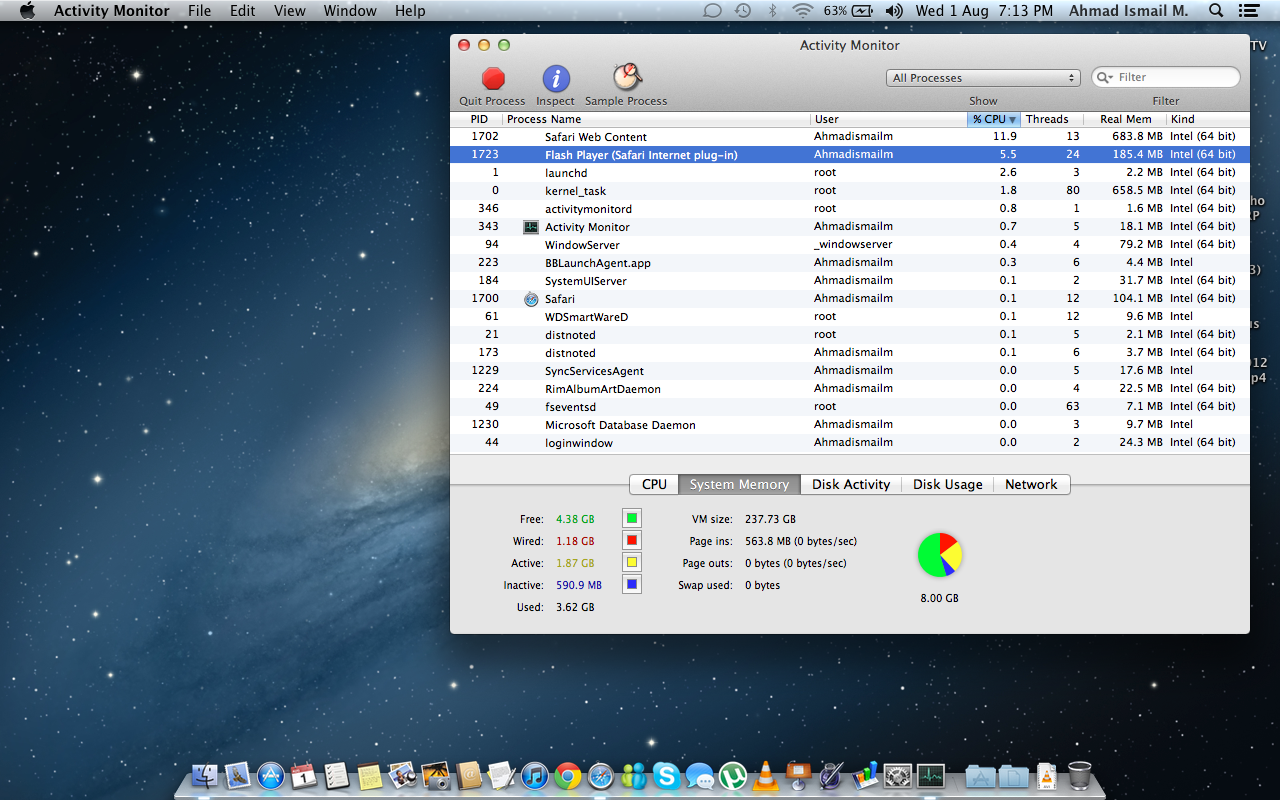Image resolution: width=1280 pixels, height=800 pixels.
Task: Open Calendar from the Dock
Action: [304, 775]
